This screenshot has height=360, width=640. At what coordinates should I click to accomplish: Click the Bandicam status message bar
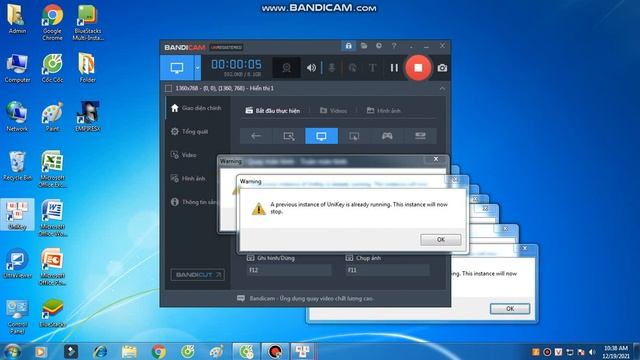pos(306,298)
